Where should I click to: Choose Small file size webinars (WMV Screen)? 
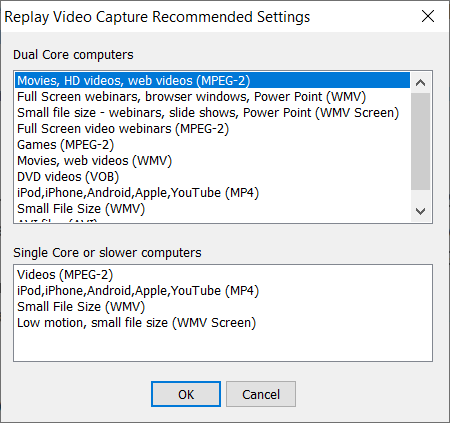pyautogui.click(x=212, y=113)
